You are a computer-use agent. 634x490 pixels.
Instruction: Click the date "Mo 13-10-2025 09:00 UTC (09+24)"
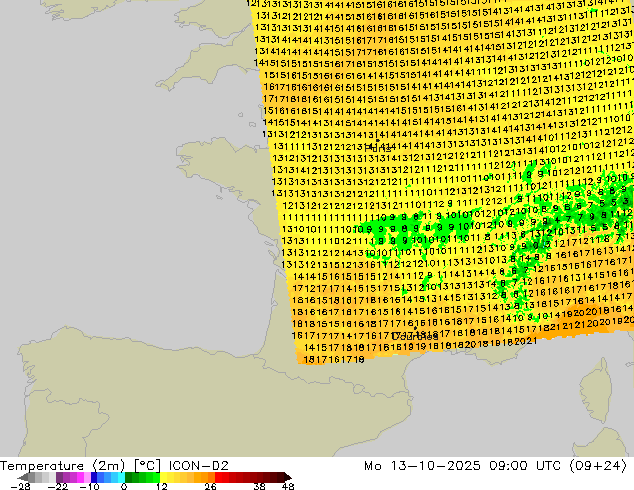pyautogui.click(x=496, y=466)
